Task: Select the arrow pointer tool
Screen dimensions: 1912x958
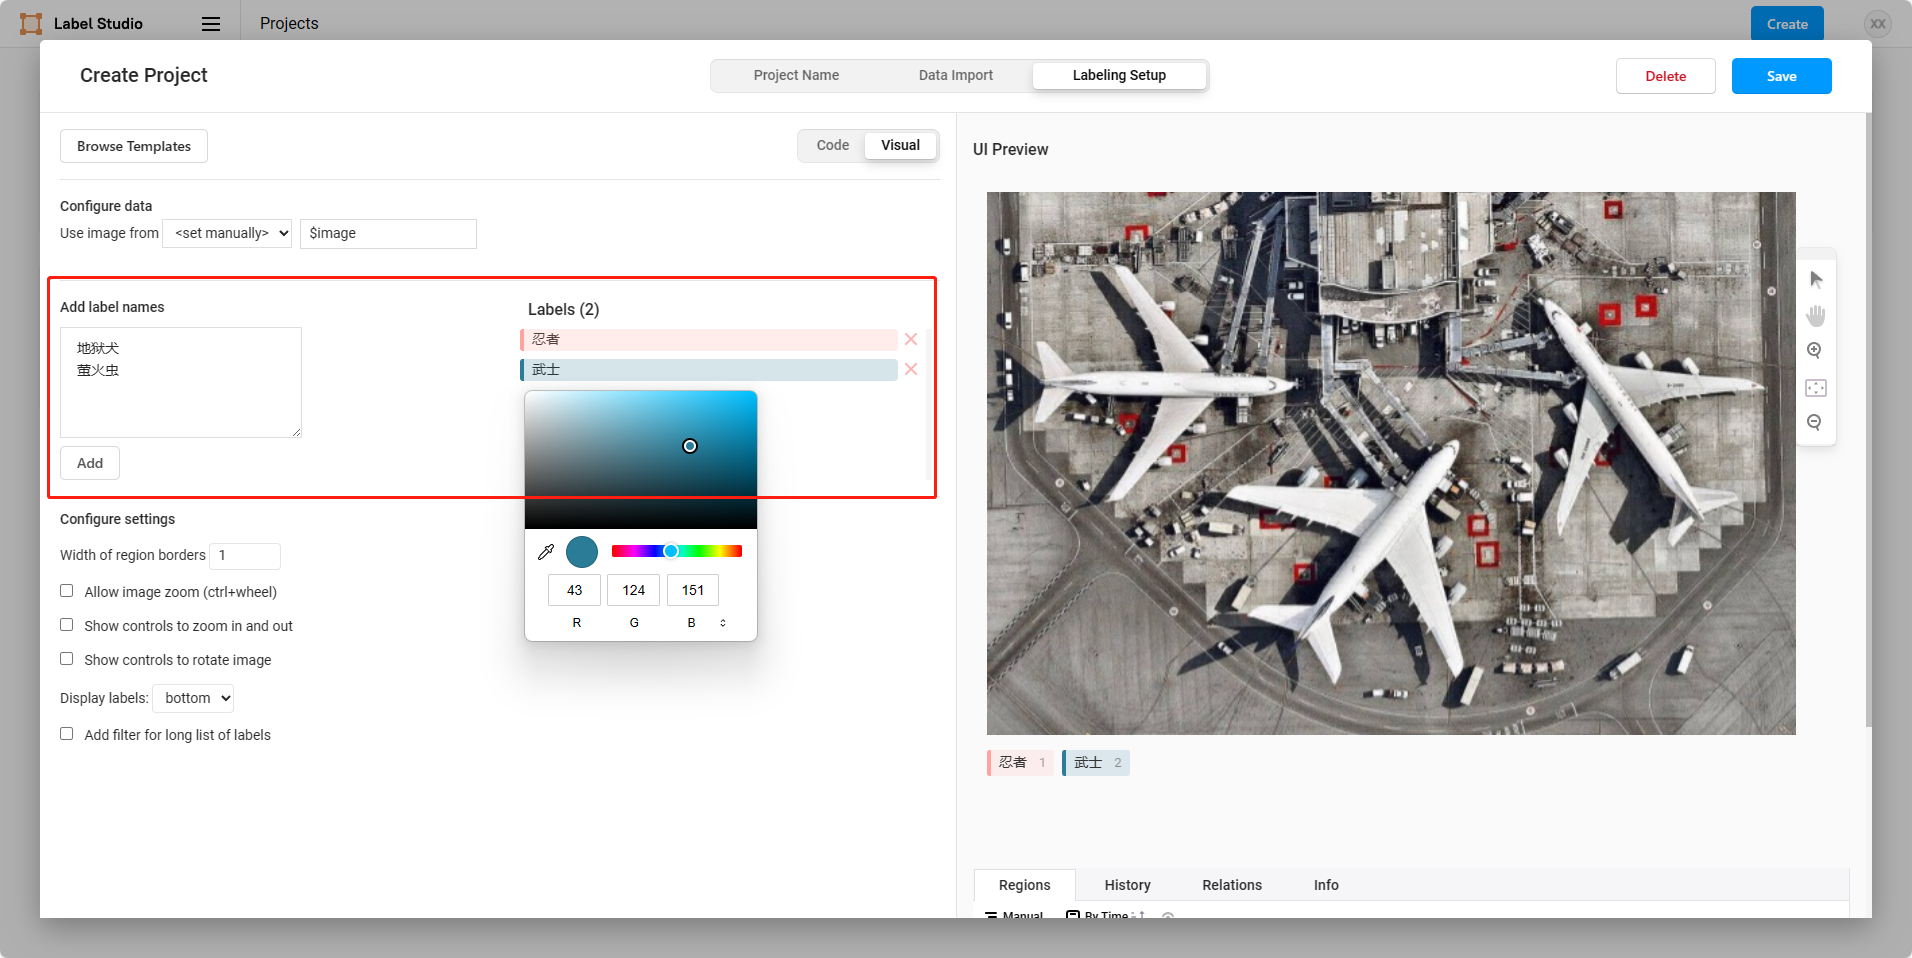Action: pos(1816,280)
